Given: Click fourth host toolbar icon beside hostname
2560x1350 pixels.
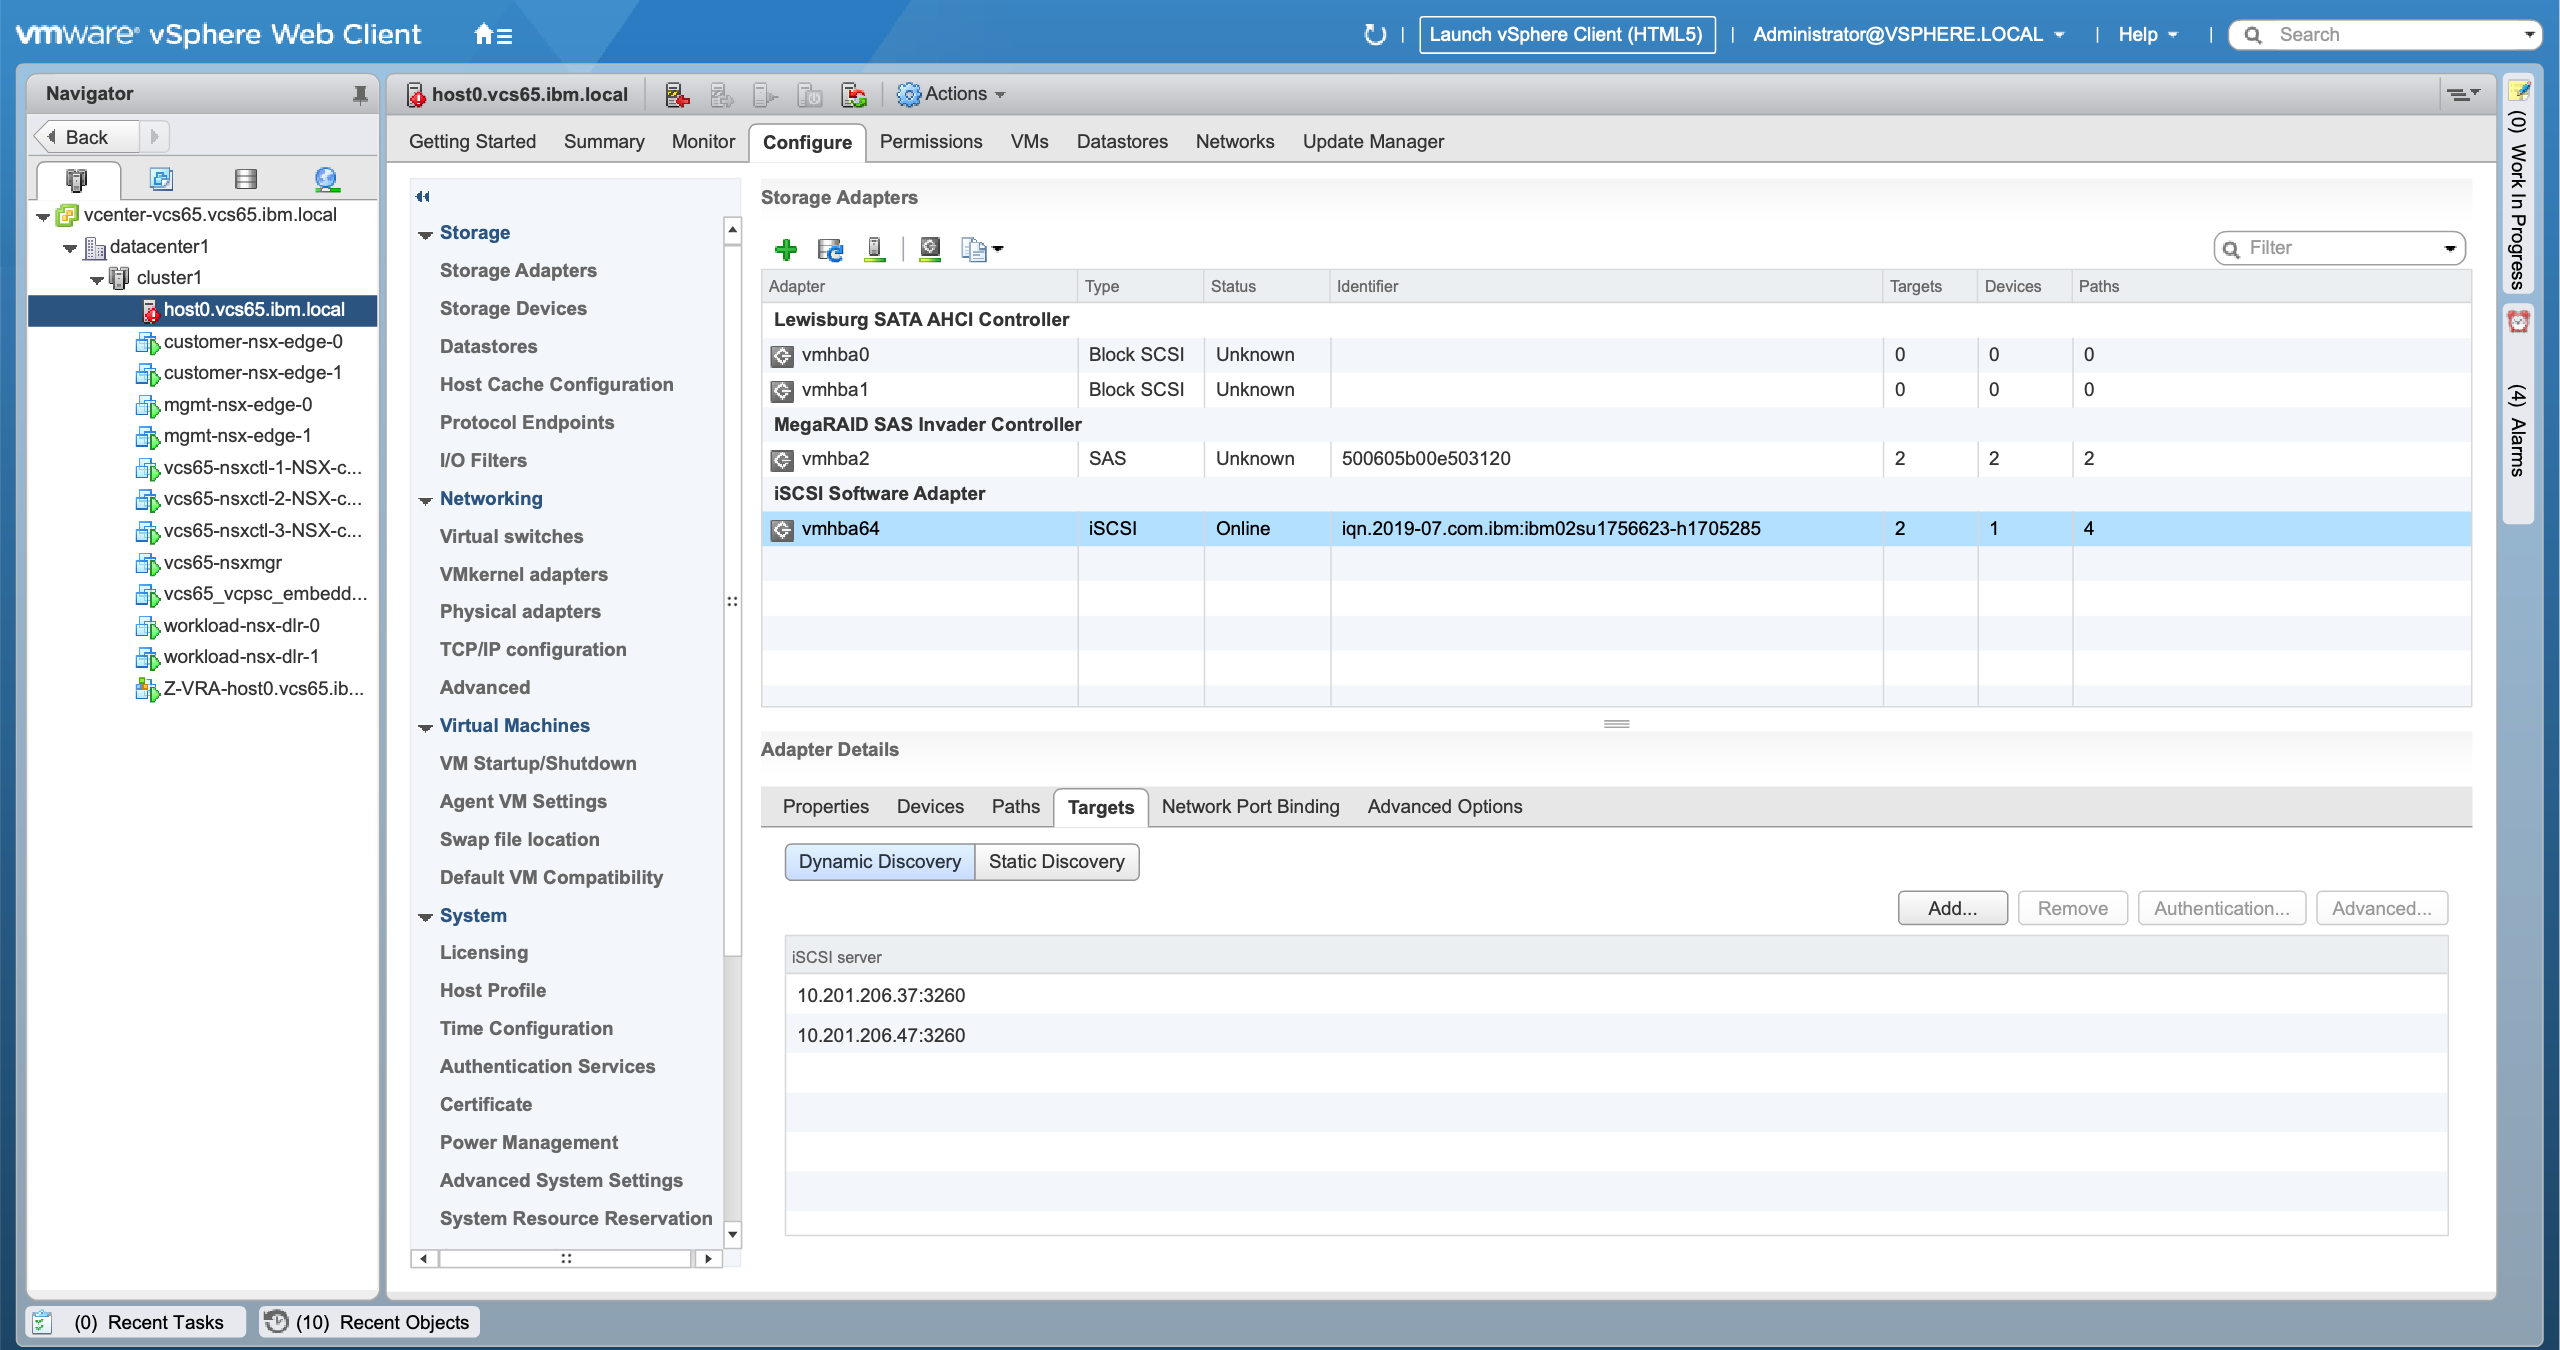Looking at the screenshot, I should pos(809,95).
